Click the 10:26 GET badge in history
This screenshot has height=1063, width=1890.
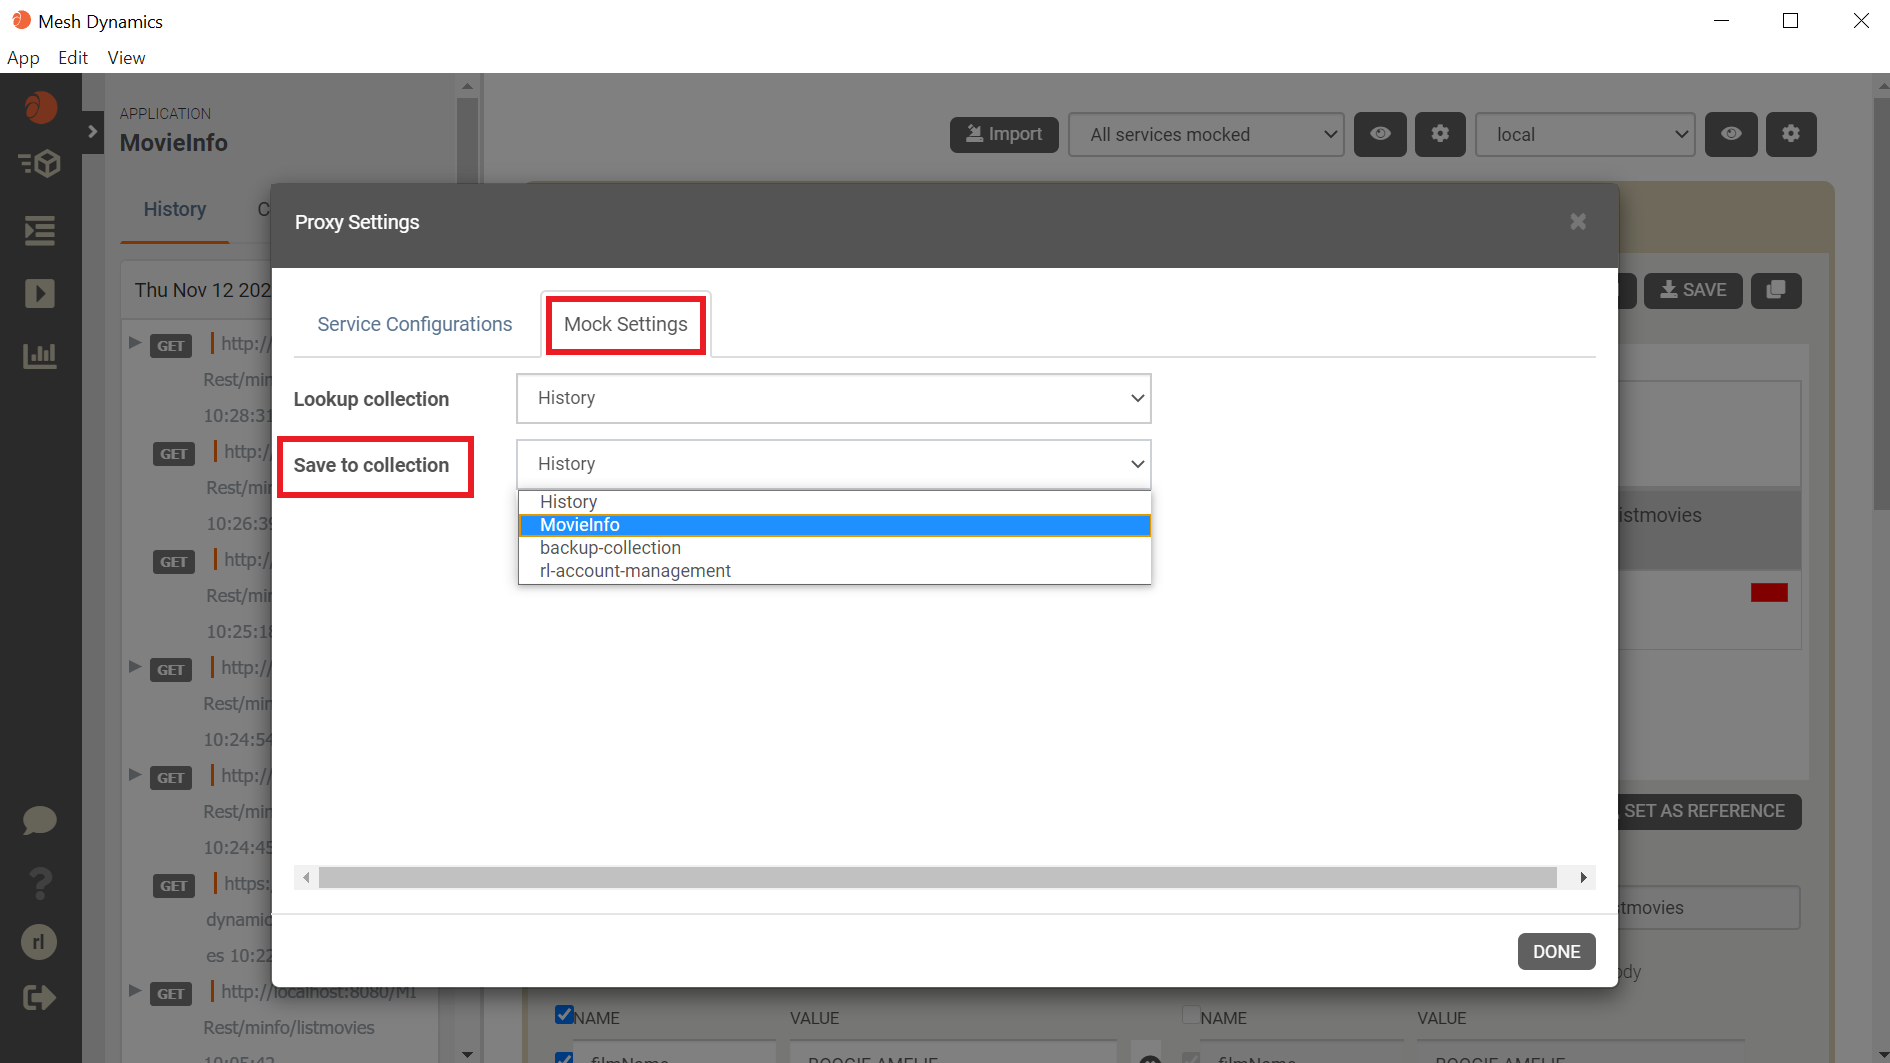[174, 454]
